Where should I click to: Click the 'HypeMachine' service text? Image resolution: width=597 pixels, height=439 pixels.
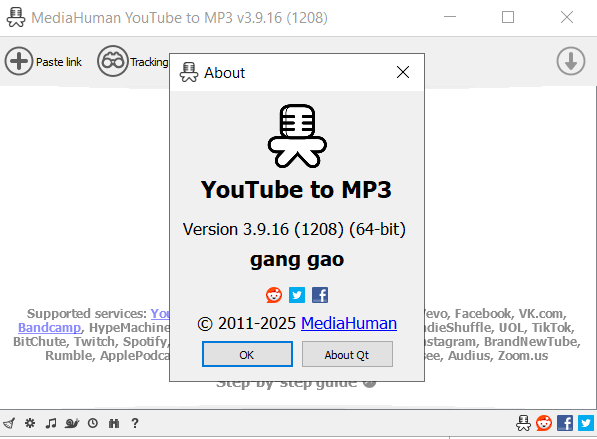coord(129,327)
